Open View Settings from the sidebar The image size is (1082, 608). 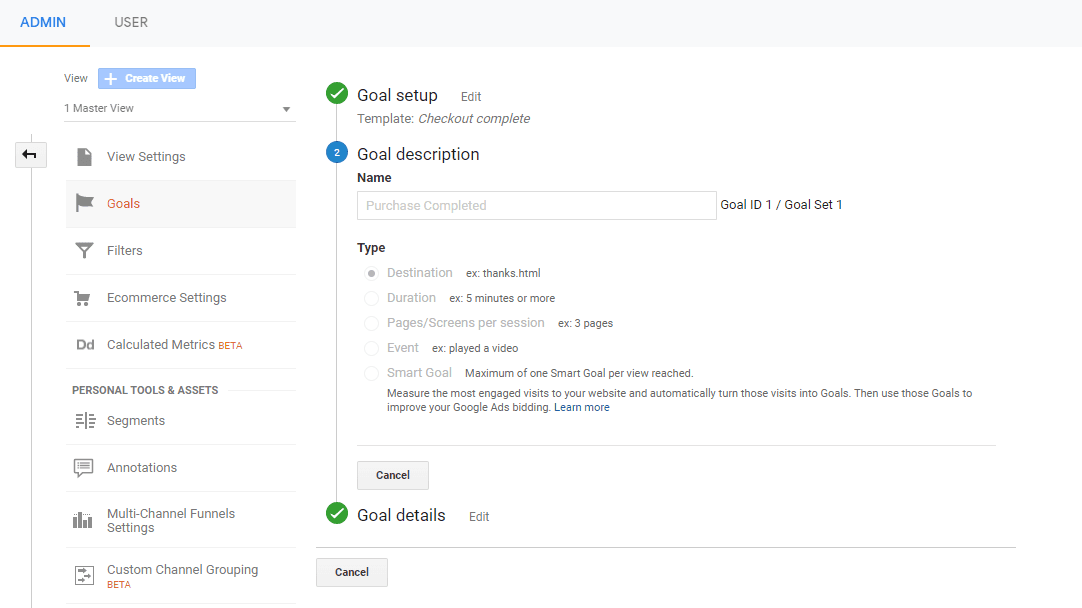pyautogui.click(x=144, y=156)
